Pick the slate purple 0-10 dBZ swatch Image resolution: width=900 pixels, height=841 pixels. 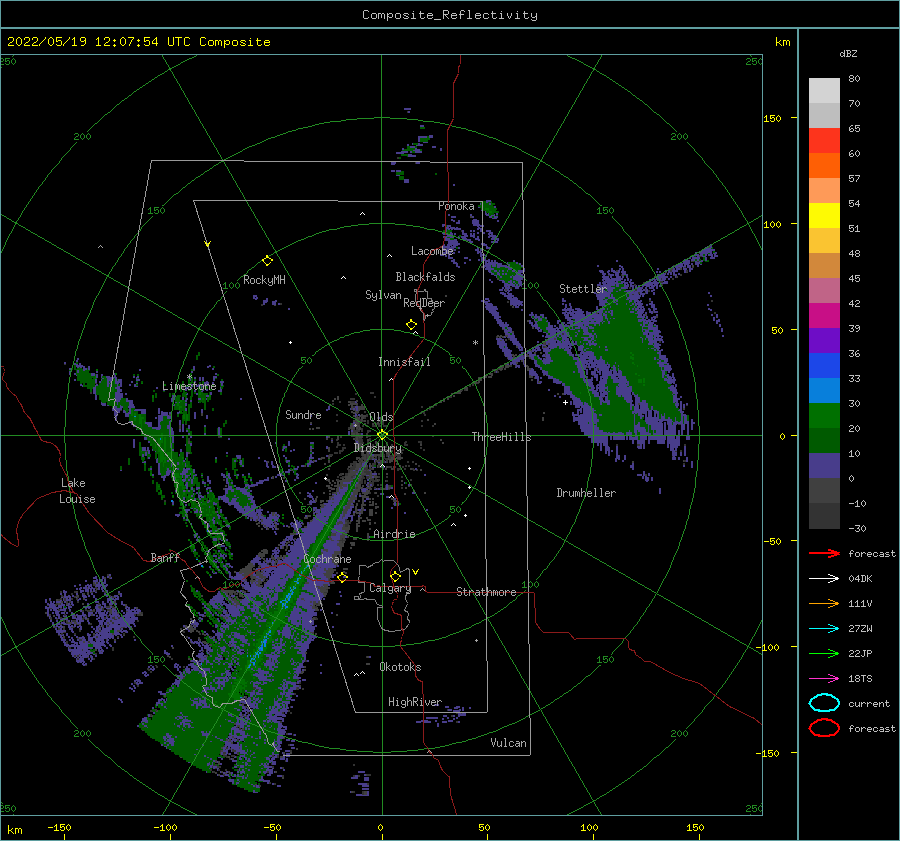pos(824,466)
